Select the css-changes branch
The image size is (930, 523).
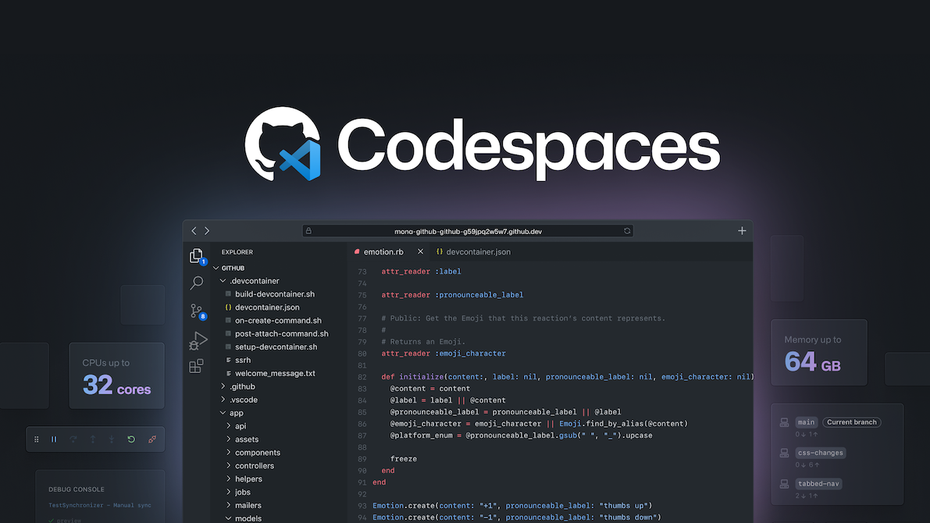(x=820, y=453)
